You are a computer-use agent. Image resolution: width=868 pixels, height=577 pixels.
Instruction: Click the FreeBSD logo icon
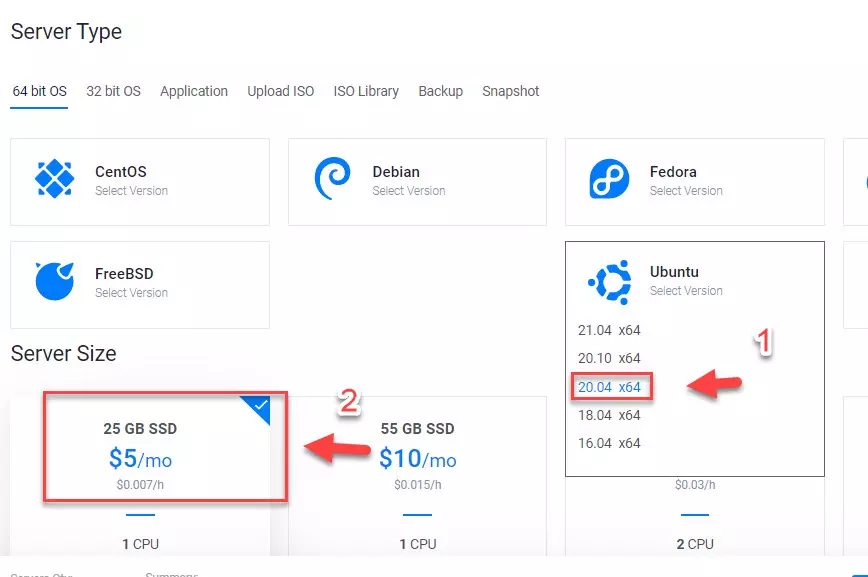pyautogui.click(x=55, y=281)
